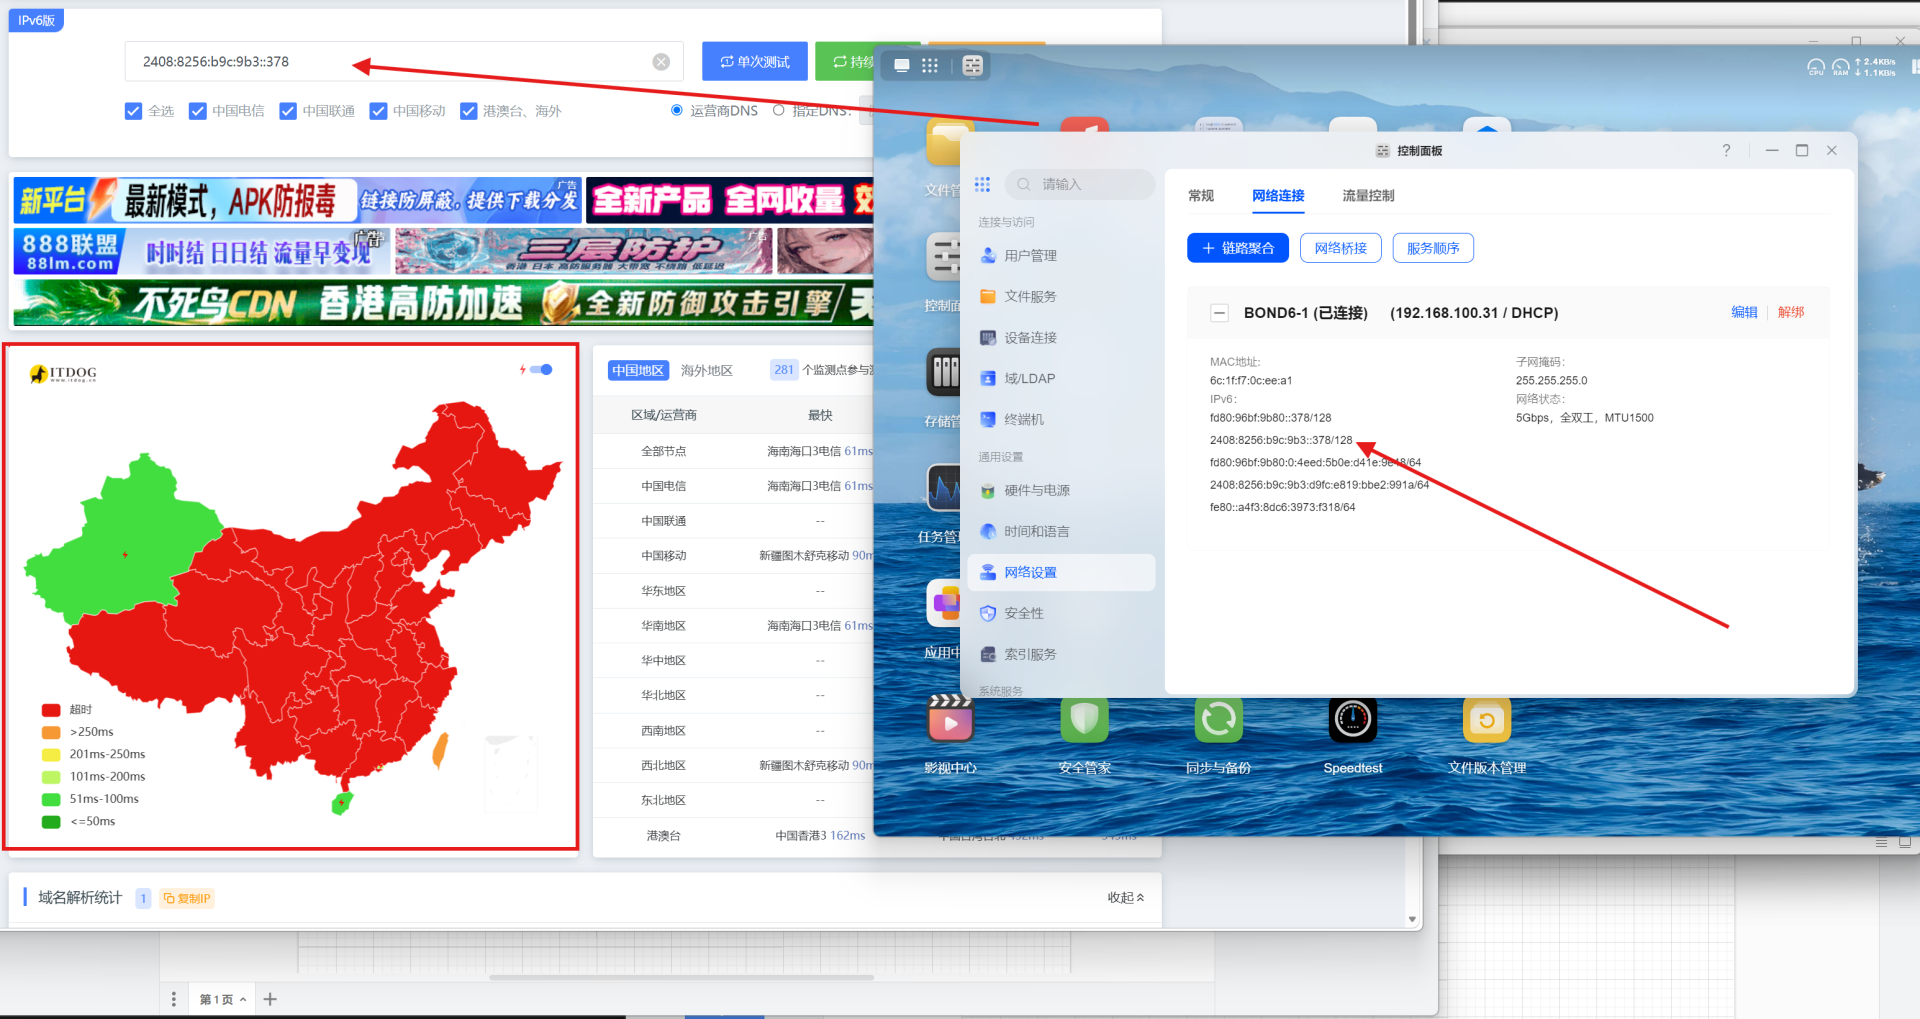1920x1019 pixels.
Task: Select 网络设置 in the control panel sidebar
Action: 1061,573
